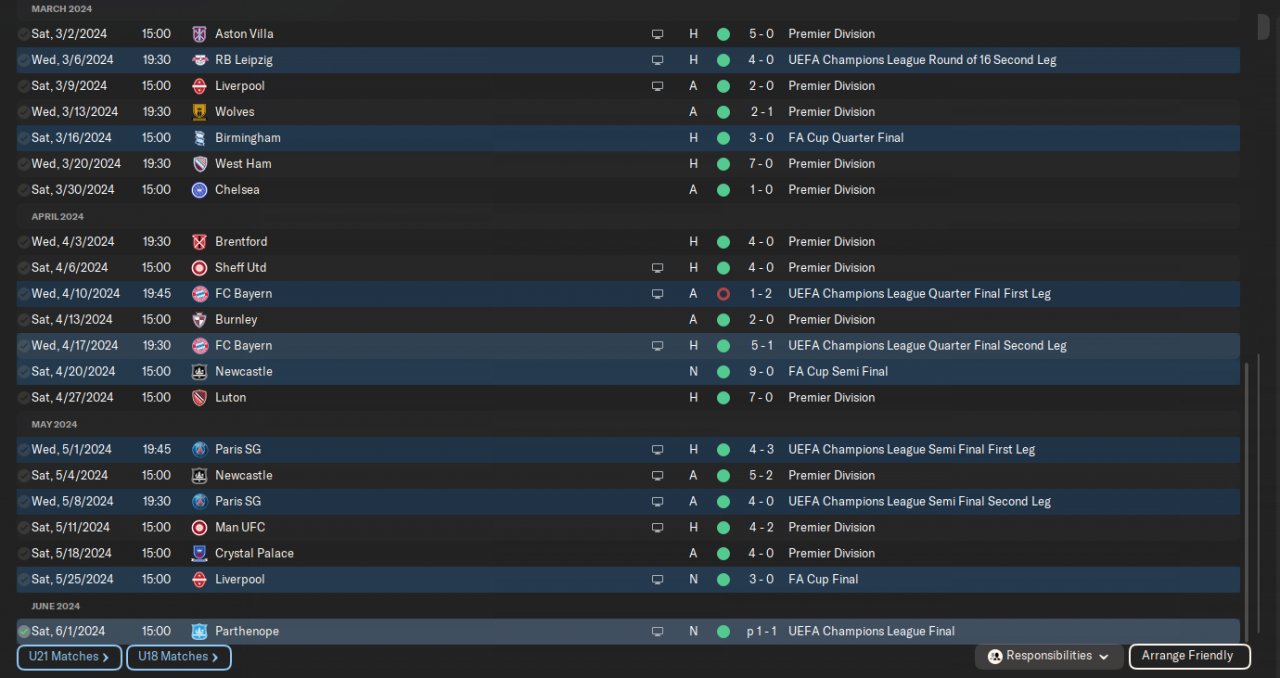Click Liverpool badge on the 3/9/2024 row

pos(200,86)
